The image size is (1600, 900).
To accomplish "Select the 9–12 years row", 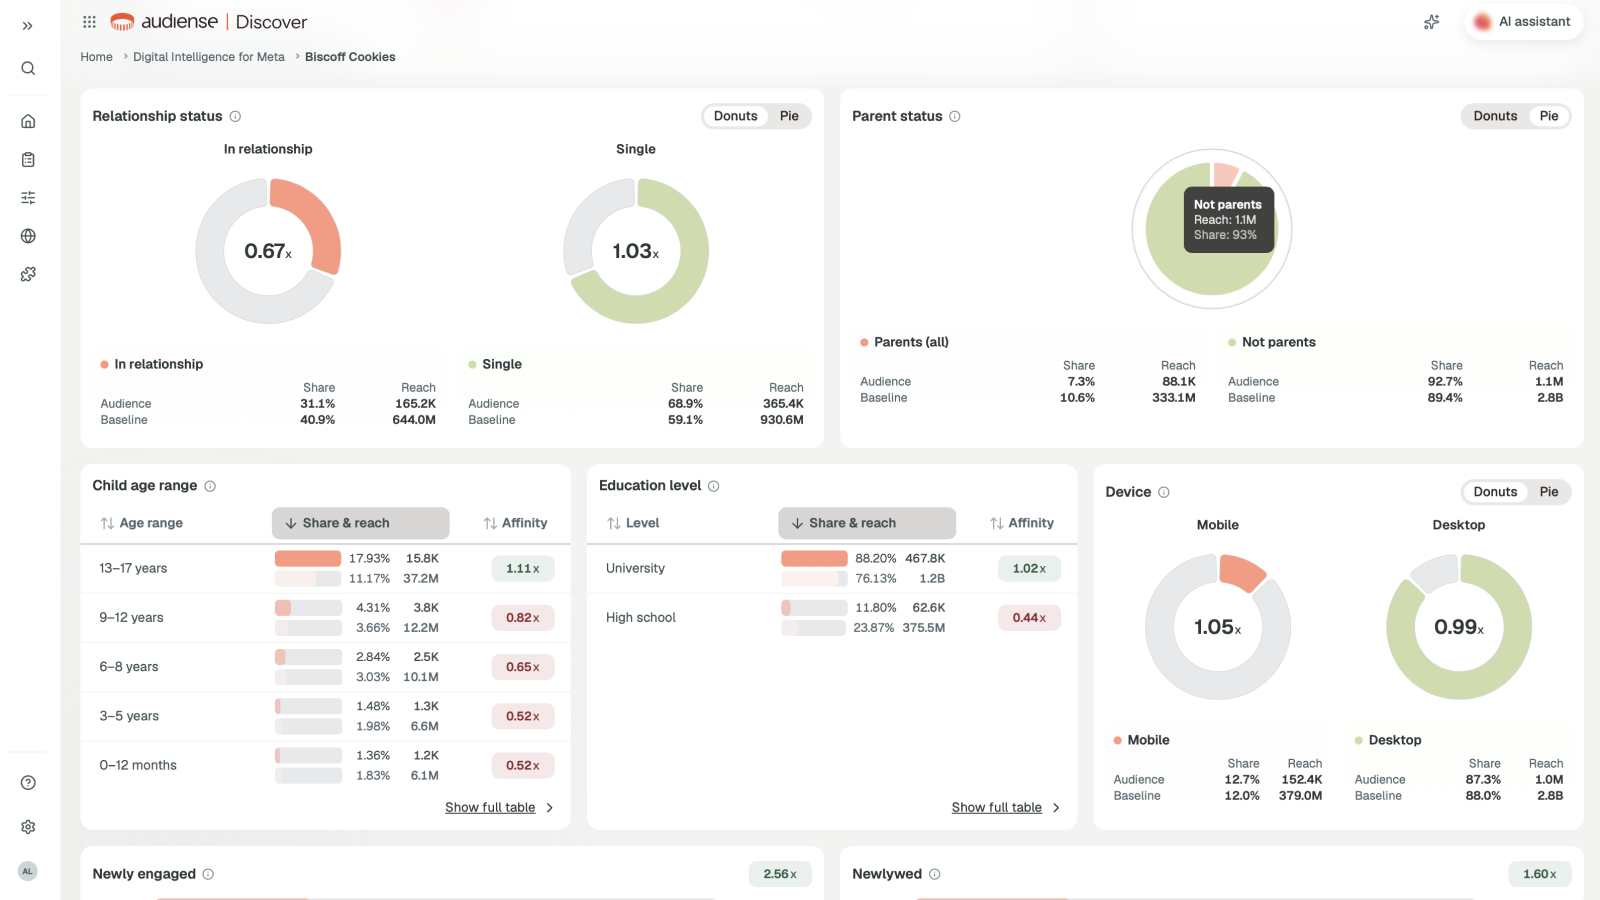I will [x=325, y=618].
